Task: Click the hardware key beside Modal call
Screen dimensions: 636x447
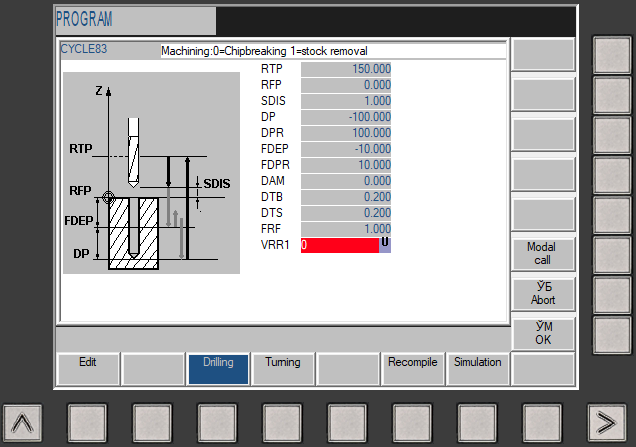Action: point(612,255)
